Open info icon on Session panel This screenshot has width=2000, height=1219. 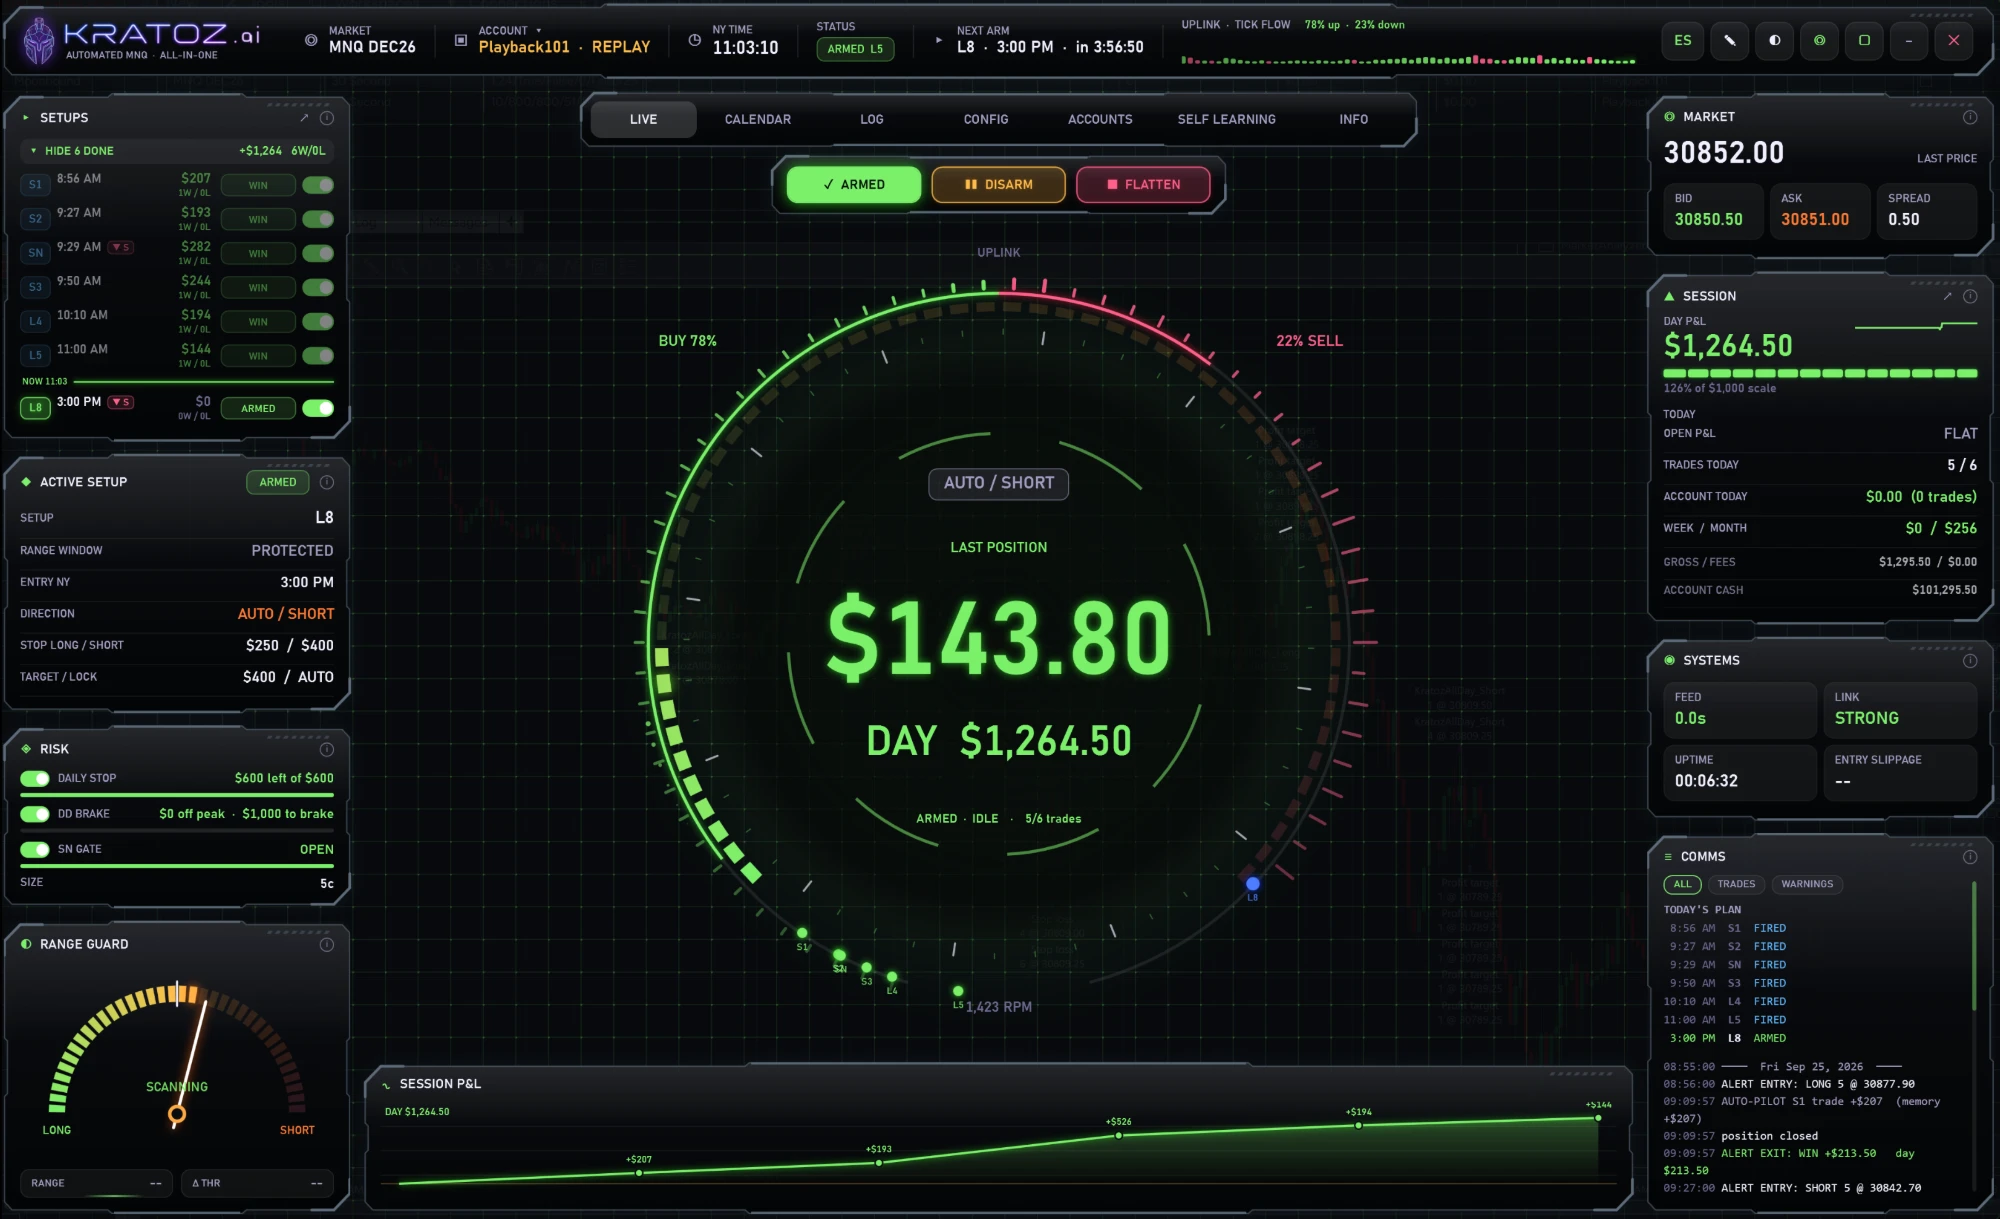[1970, 296]
